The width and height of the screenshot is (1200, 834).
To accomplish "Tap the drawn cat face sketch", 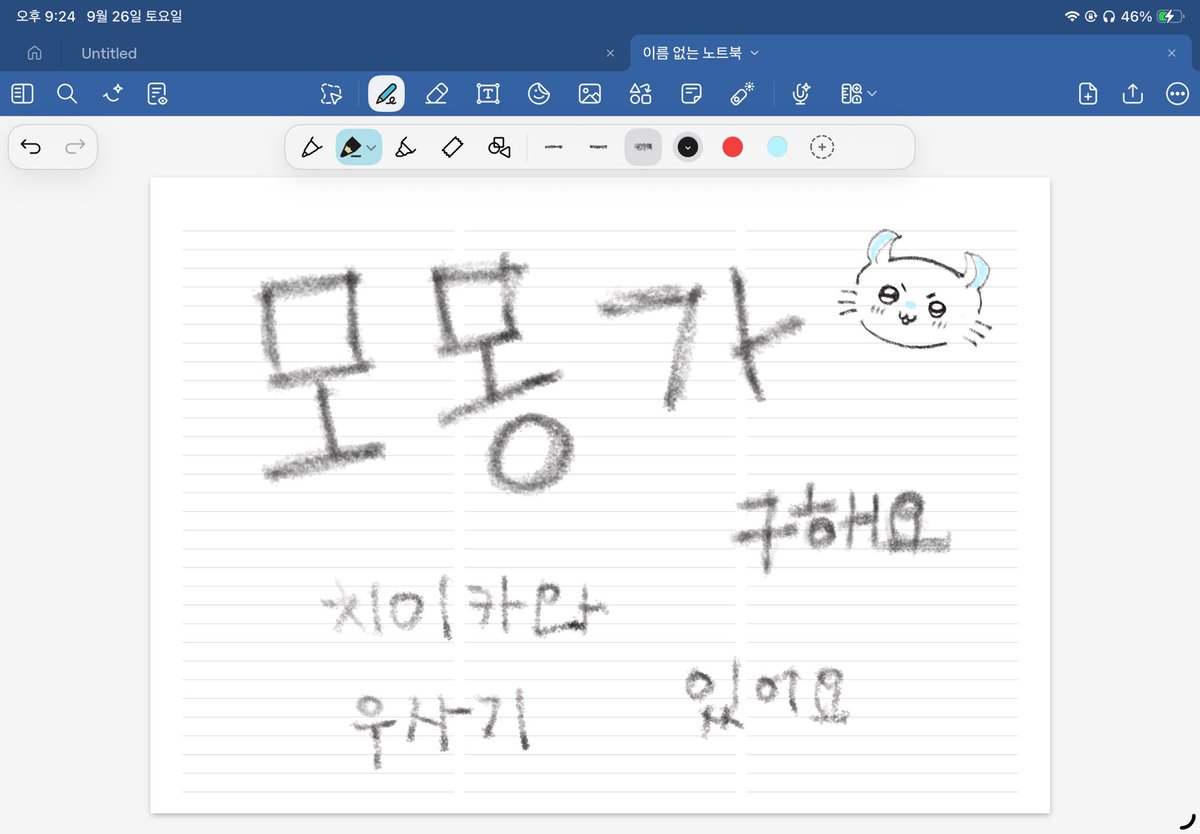I will tap(914, 290).
